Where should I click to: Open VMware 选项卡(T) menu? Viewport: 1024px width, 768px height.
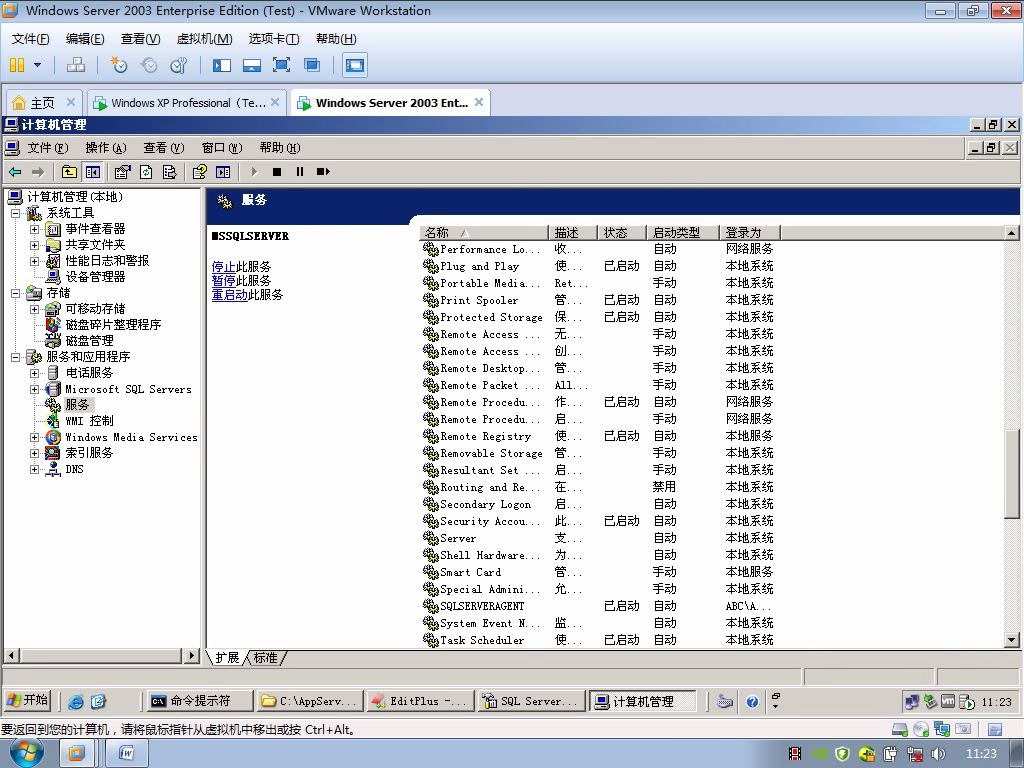[x=274, y=39]
